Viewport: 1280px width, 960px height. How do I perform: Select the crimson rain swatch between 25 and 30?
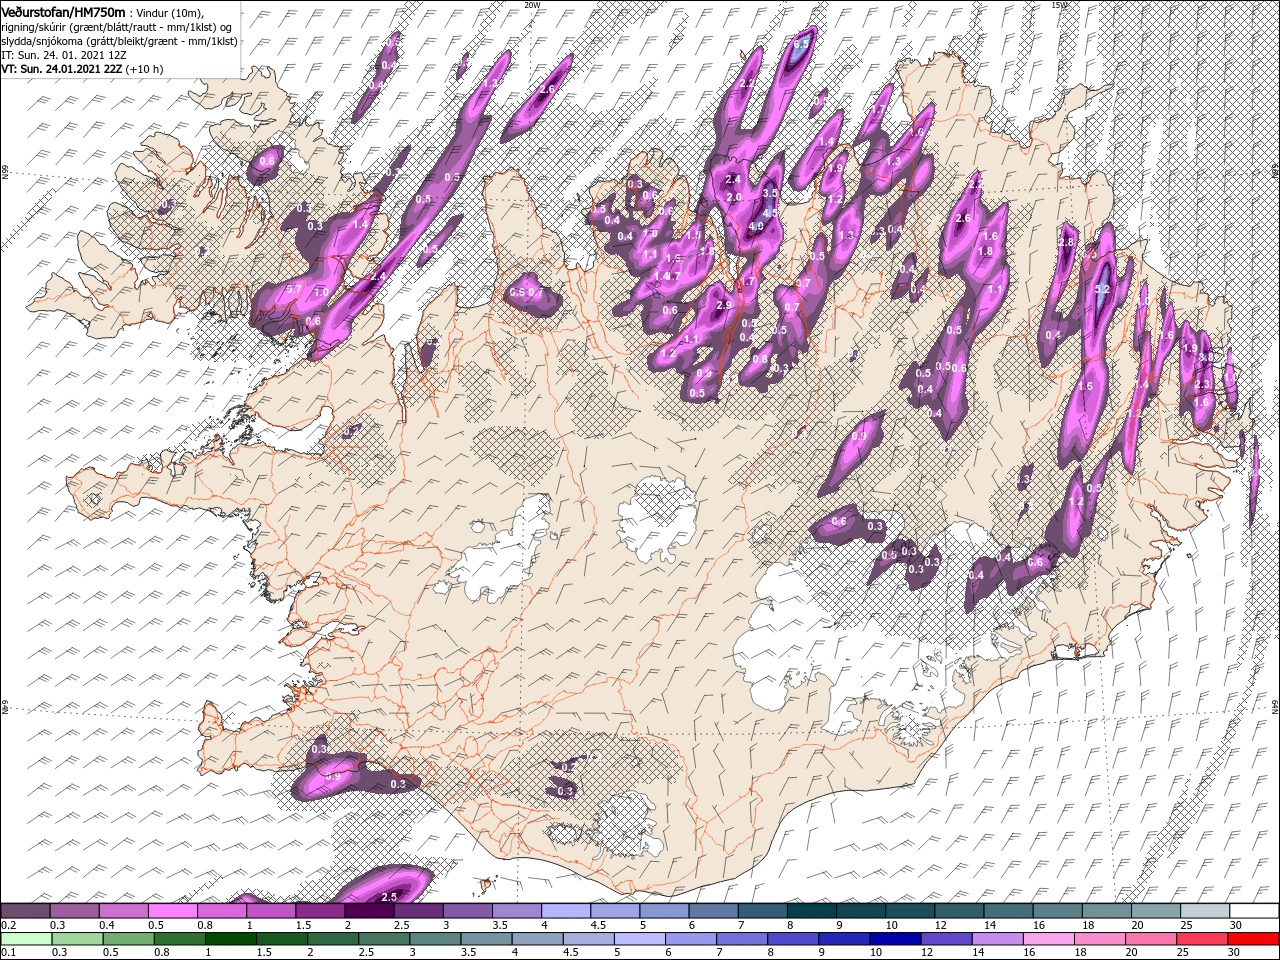coord(1204,938)
